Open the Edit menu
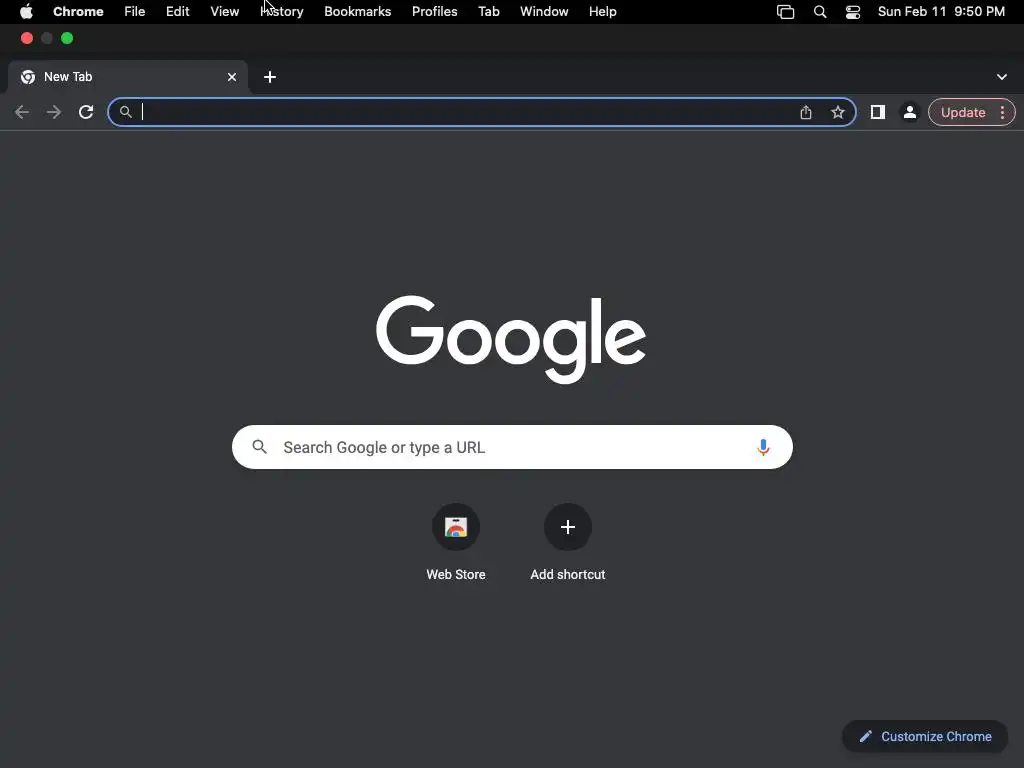This screenshot has width=1024, height=768. (x=178, y=12)
